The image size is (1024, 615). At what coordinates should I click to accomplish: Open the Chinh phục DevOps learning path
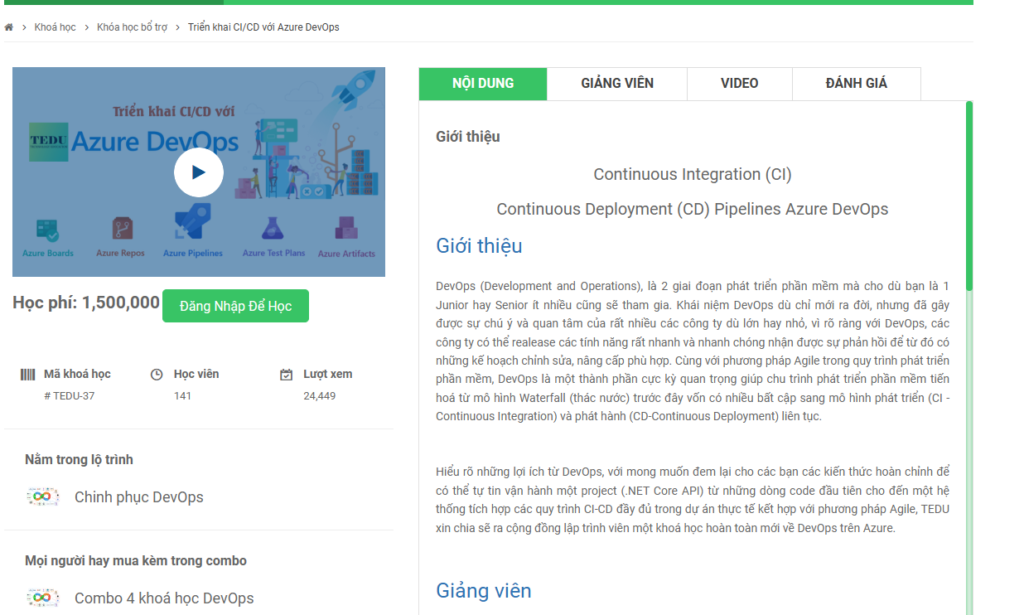(138, 497)
